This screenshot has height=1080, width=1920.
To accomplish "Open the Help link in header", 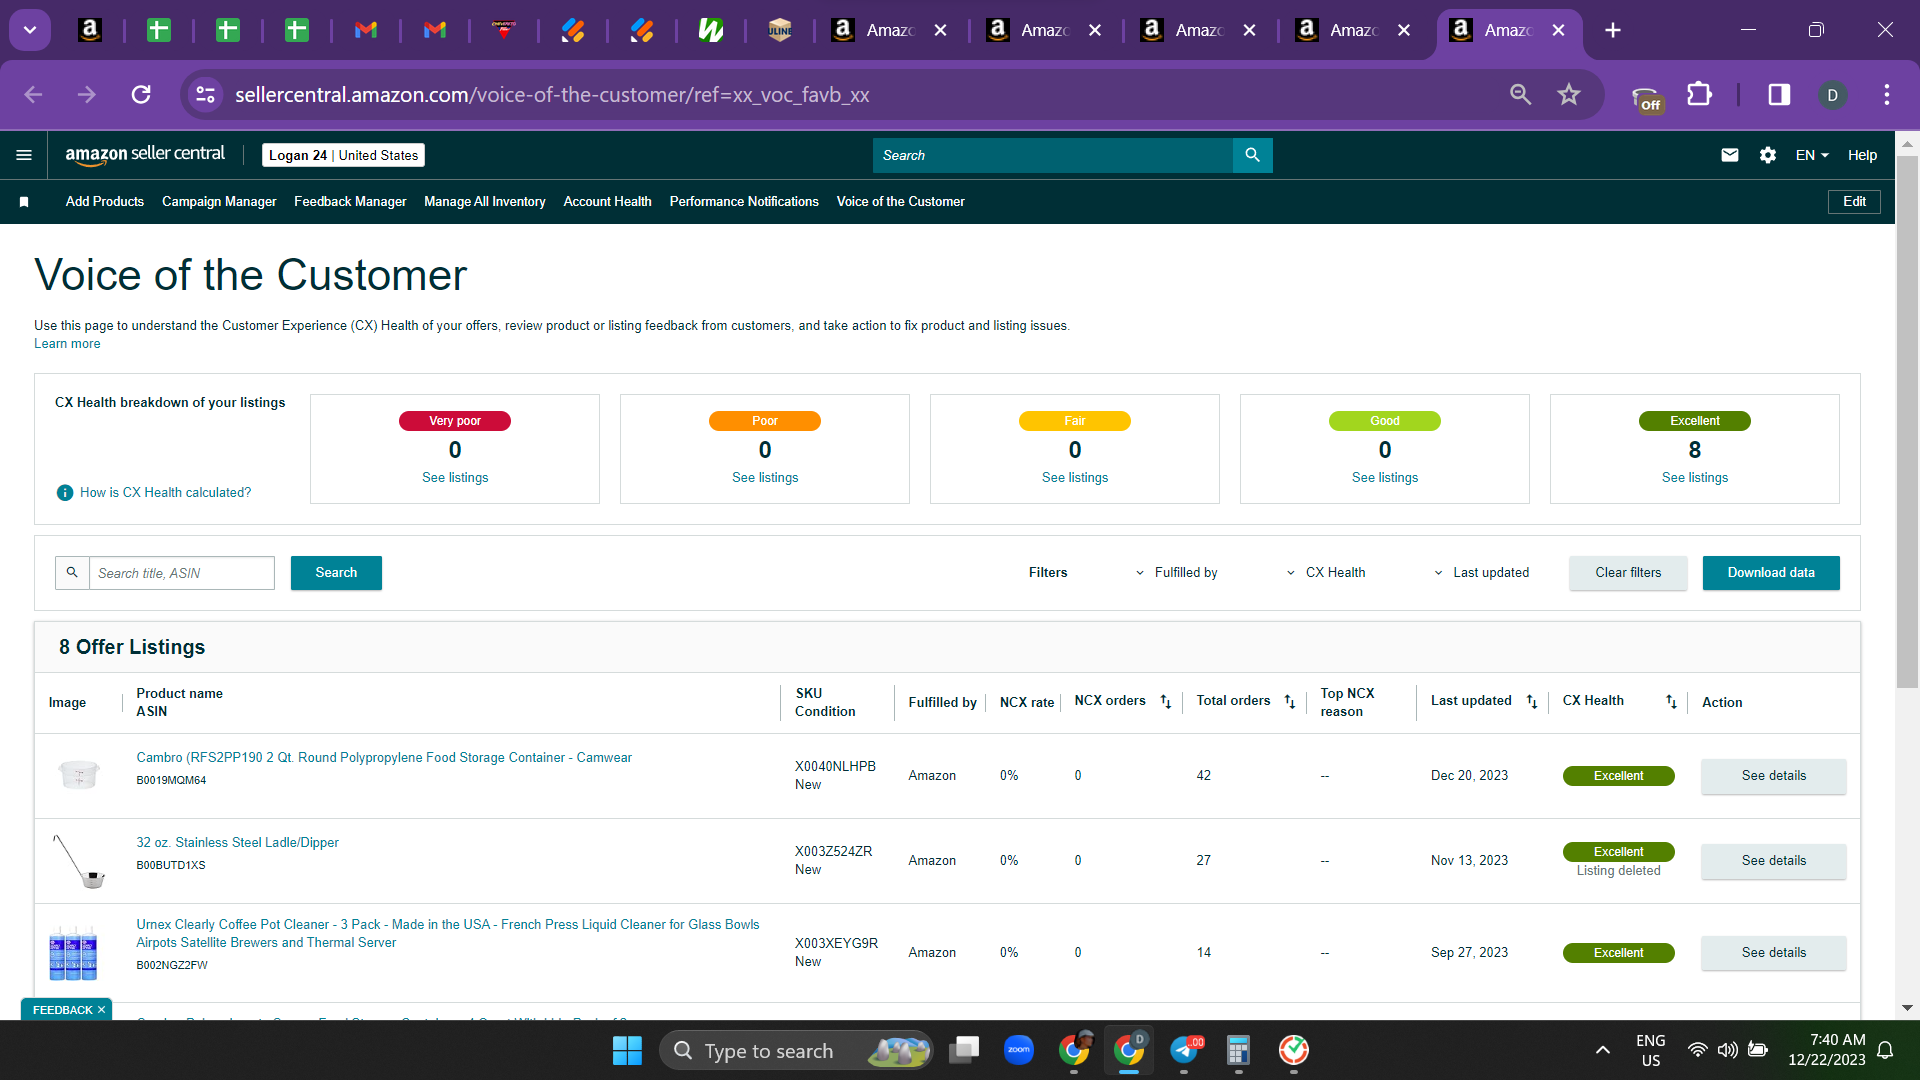I will pos(1862,155).
